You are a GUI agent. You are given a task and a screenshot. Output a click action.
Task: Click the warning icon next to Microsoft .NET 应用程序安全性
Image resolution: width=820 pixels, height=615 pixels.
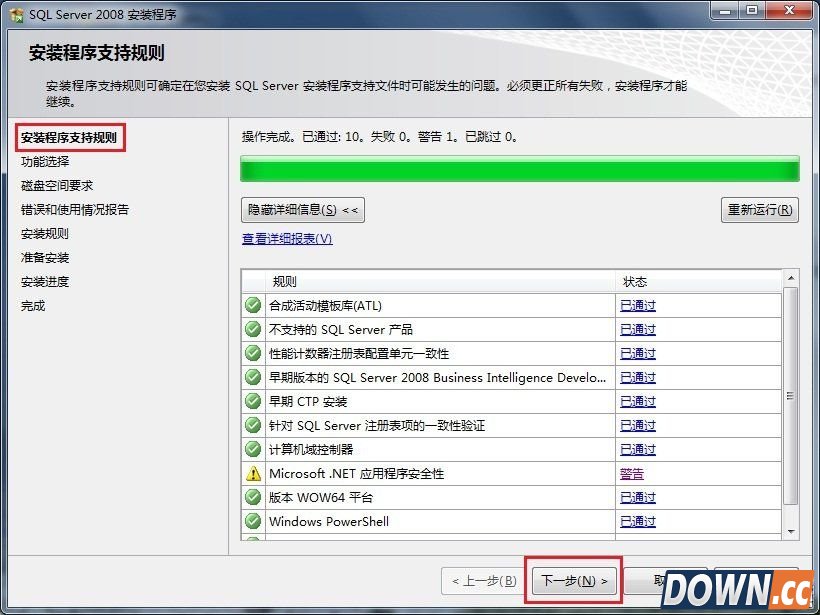(x=253, y=473)
